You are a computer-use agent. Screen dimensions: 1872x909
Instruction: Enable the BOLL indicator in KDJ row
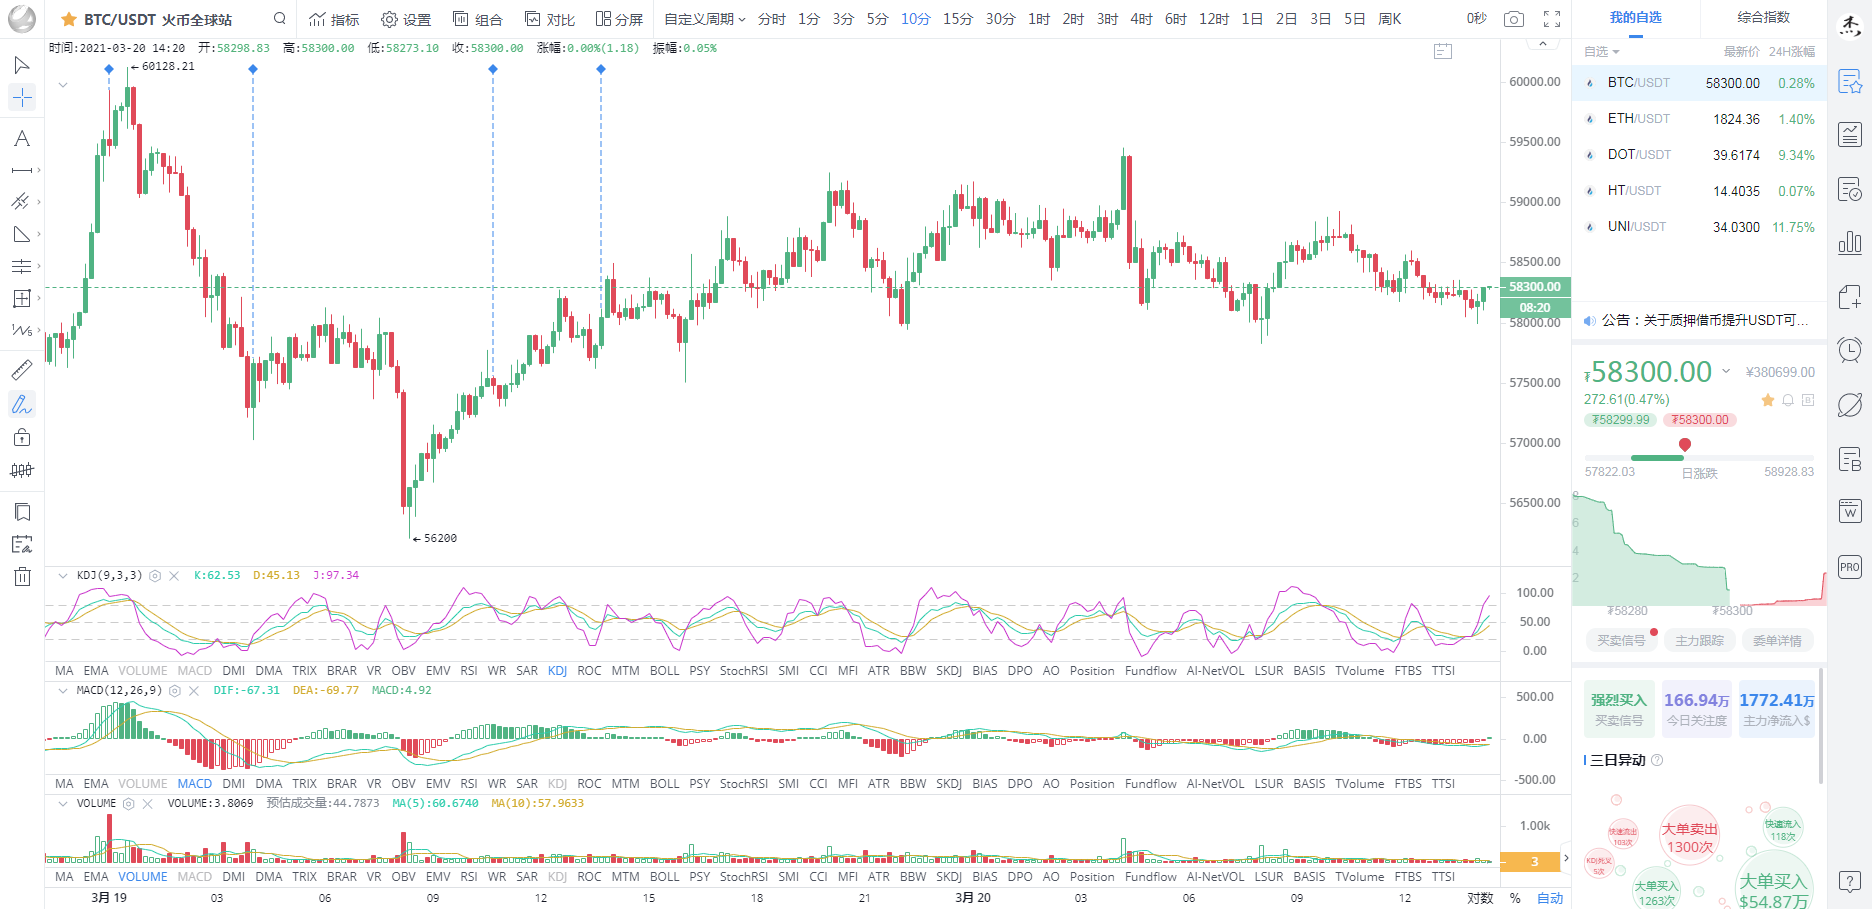[664, 671]
